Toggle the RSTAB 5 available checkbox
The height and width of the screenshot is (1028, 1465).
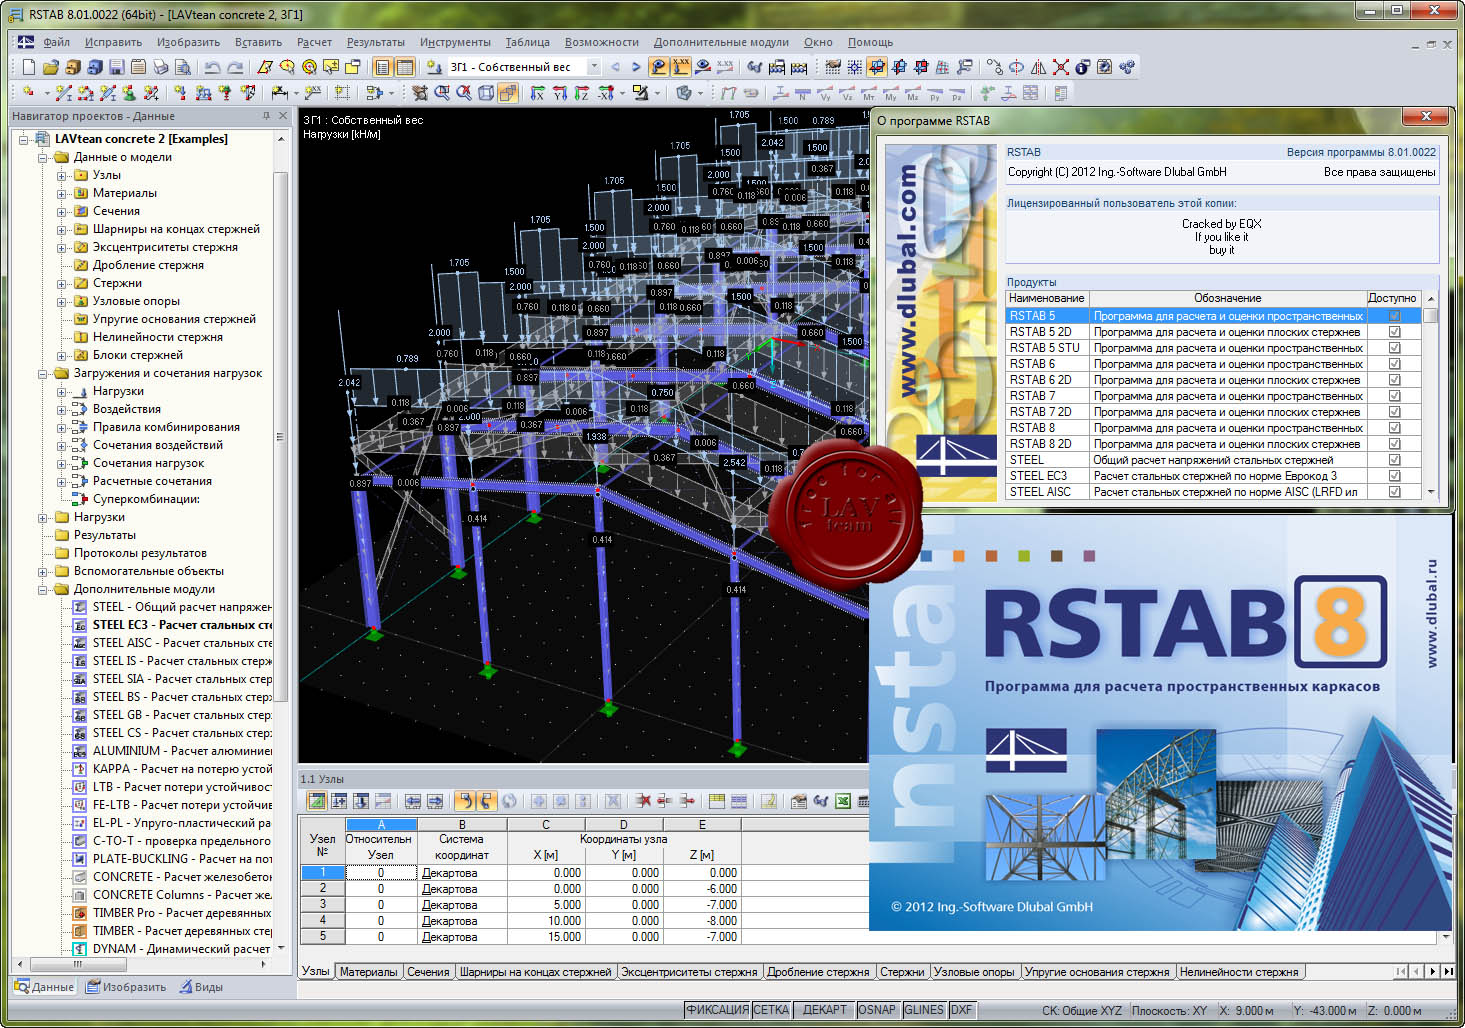1395,316
